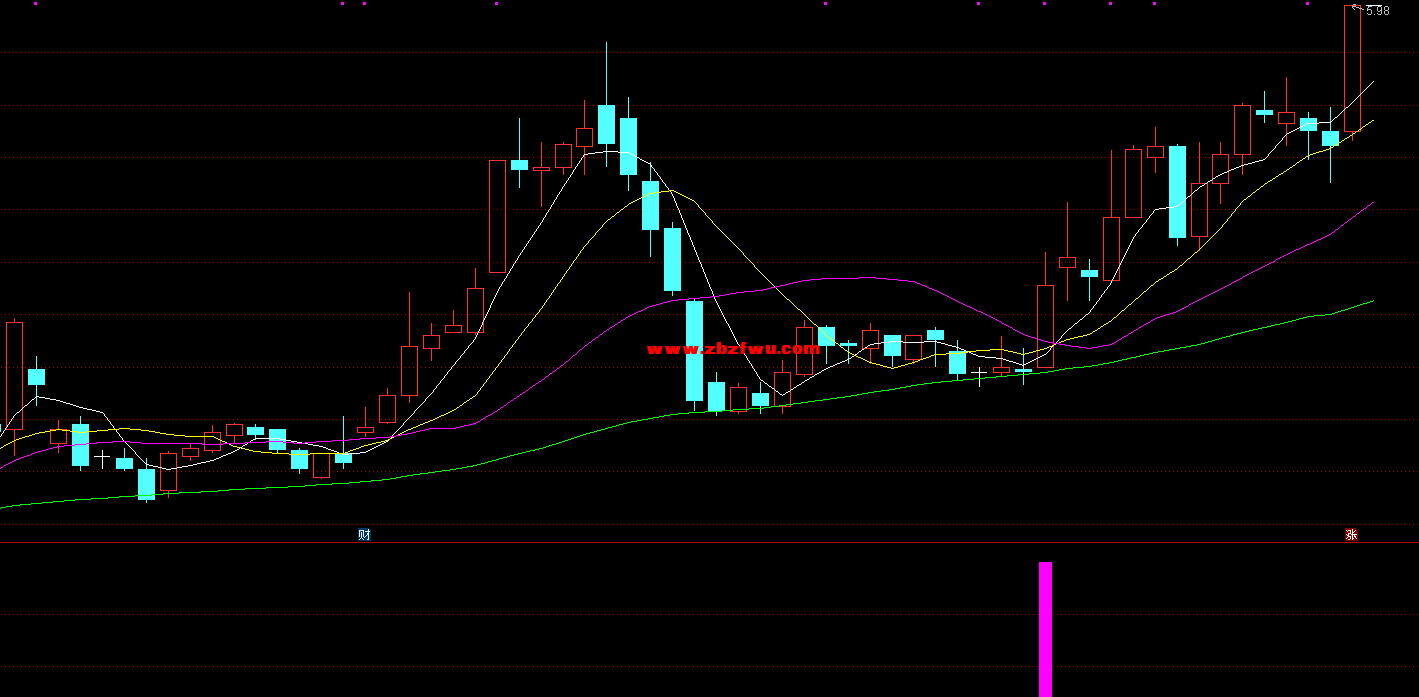1419x697 pixels.
Task: Click the white doji cross near the left side
Action: pyautogui.click(x=102, y=457)
